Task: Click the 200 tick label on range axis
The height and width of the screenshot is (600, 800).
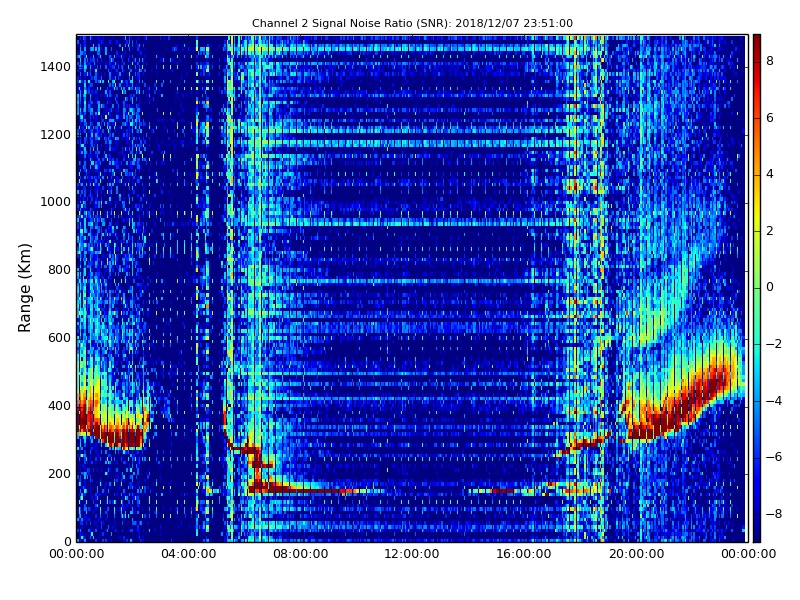Action: pyautogui.click(x=59, y=473)
